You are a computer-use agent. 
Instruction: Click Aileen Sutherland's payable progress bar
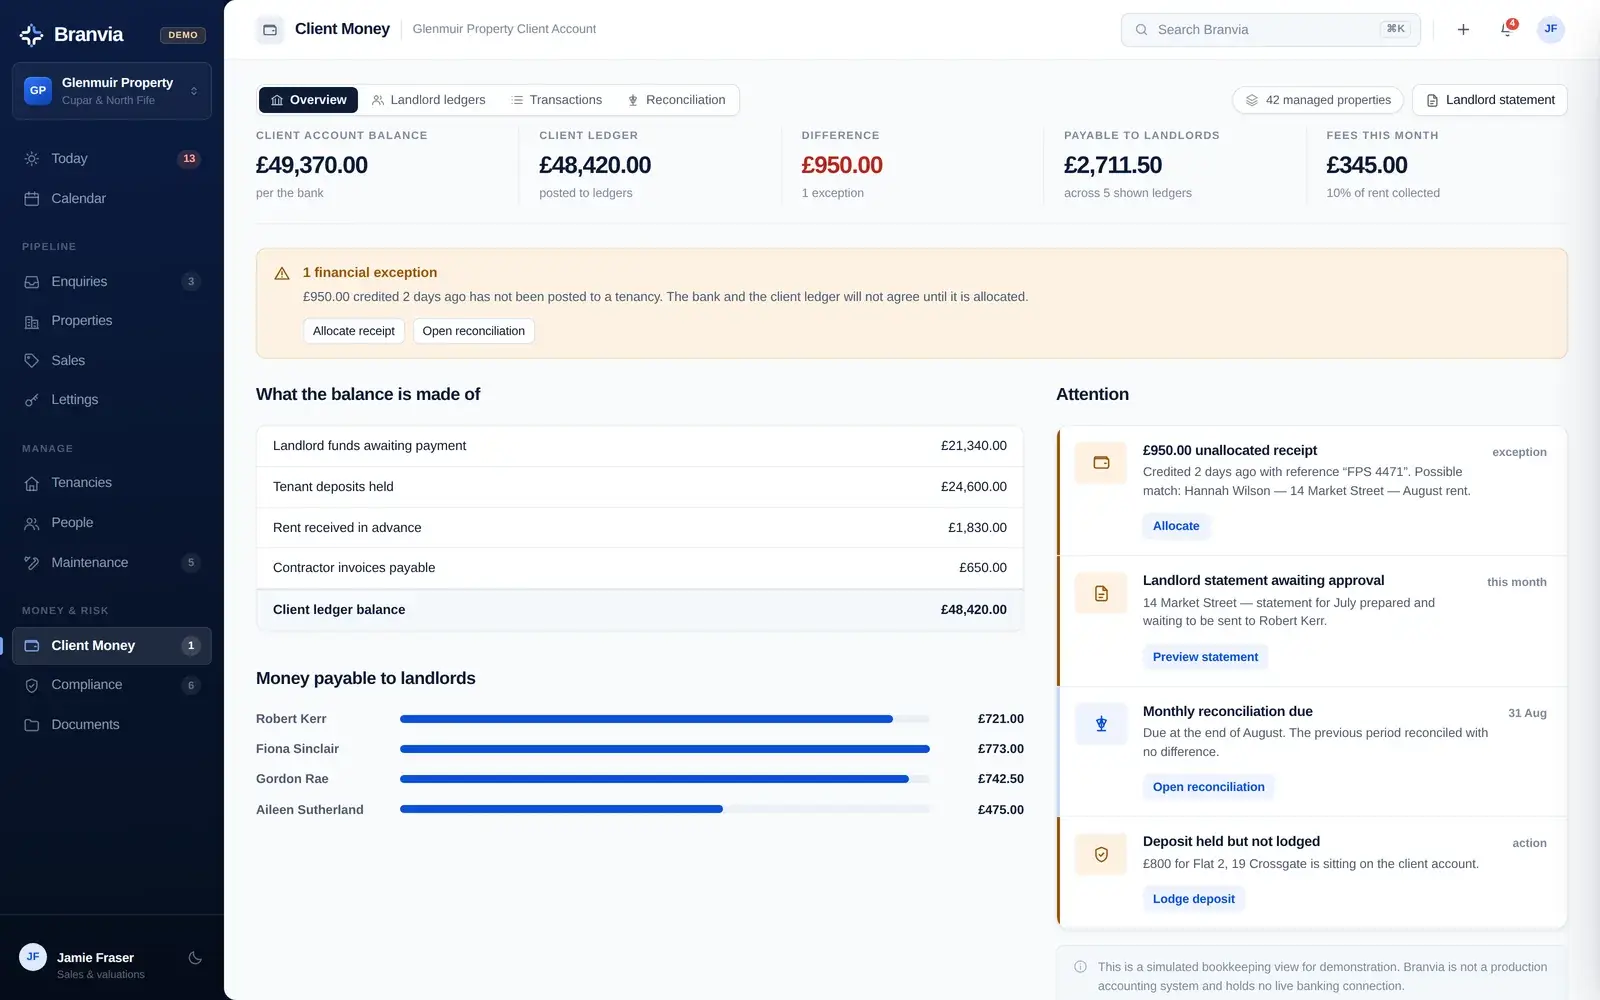point(665,810)
